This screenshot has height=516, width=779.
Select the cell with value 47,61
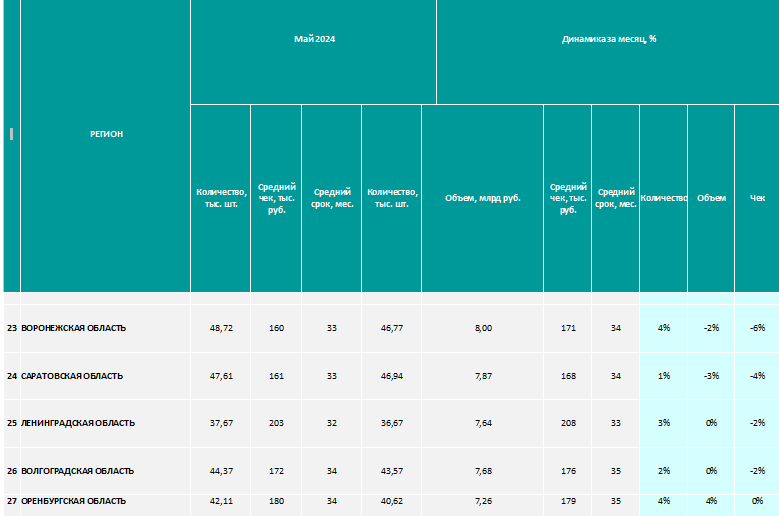click(x=221, y=376)
